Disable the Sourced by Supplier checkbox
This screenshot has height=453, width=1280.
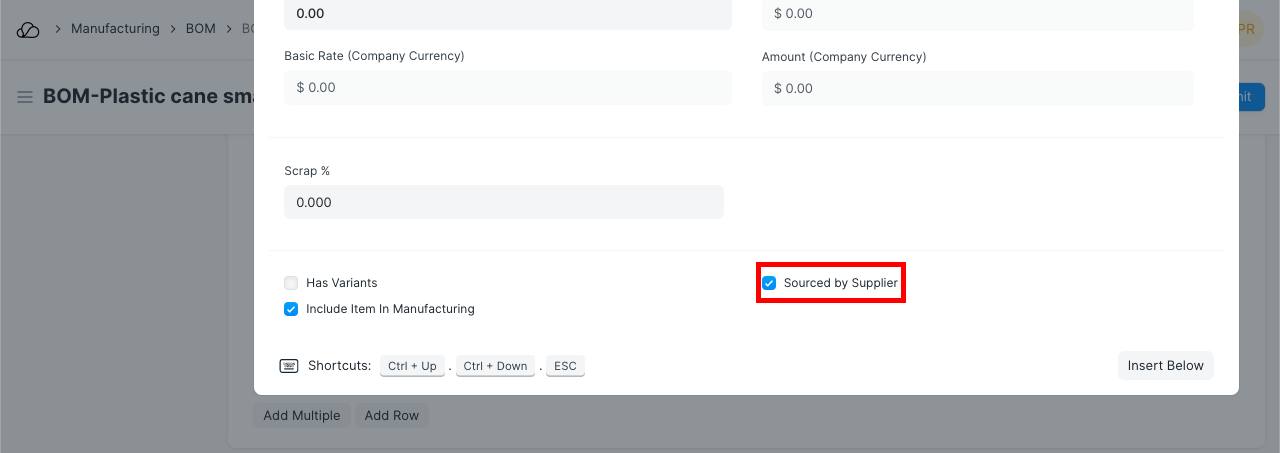pyautogui.click(x=769, y=283)
